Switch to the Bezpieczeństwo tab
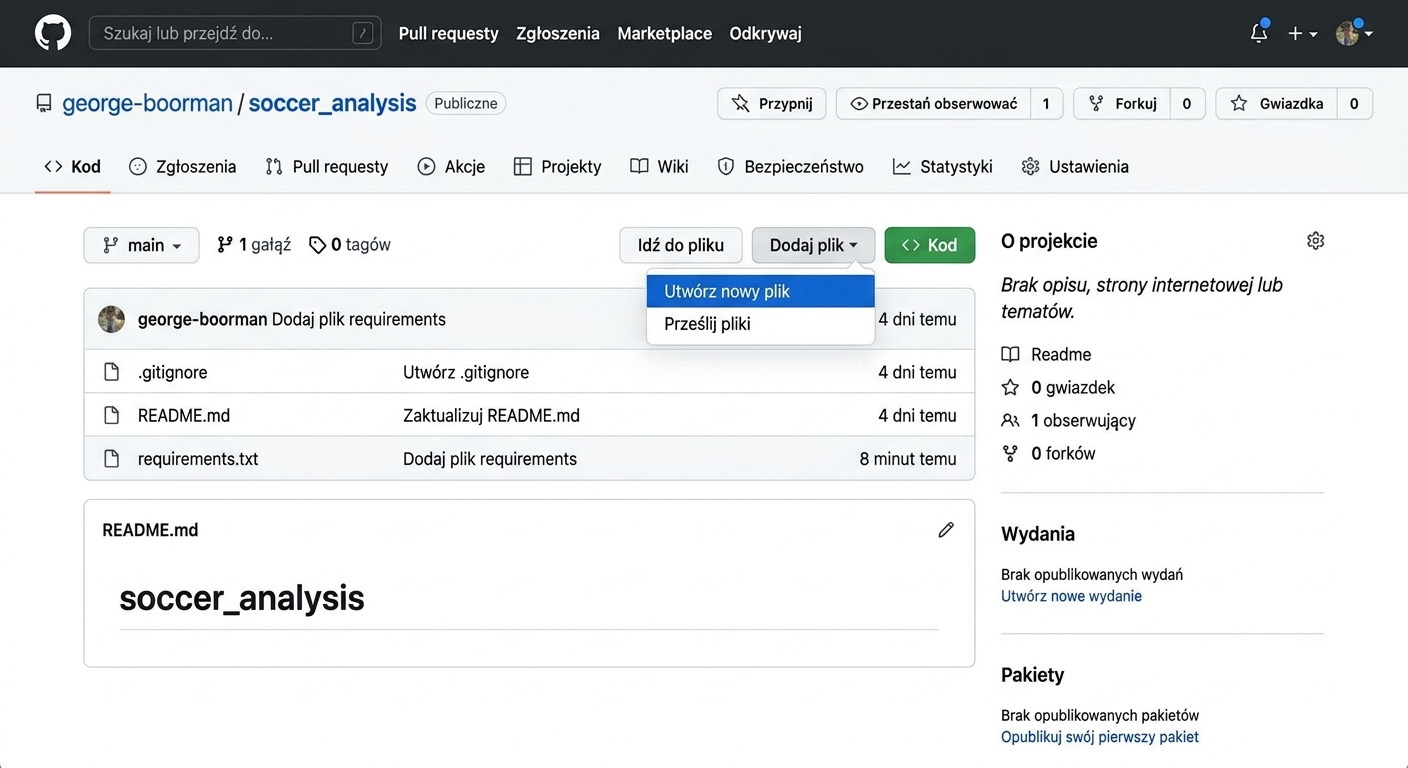1408x768 pixels. 790,166
